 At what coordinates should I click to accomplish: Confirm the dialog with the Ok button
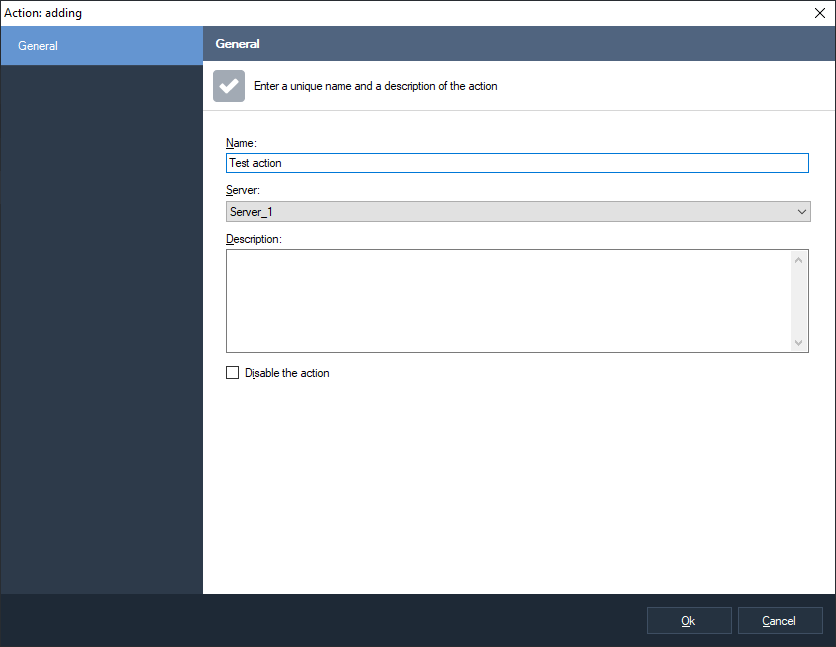688,621
